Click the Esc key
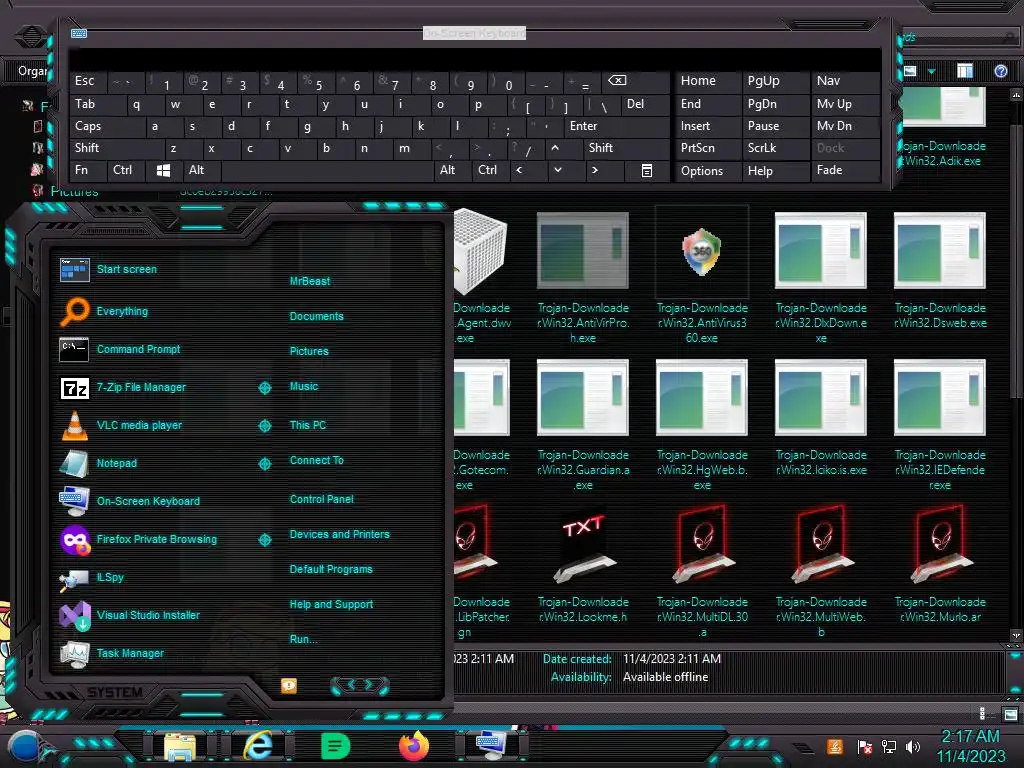The image size is (1024, 768). point(88,81)
